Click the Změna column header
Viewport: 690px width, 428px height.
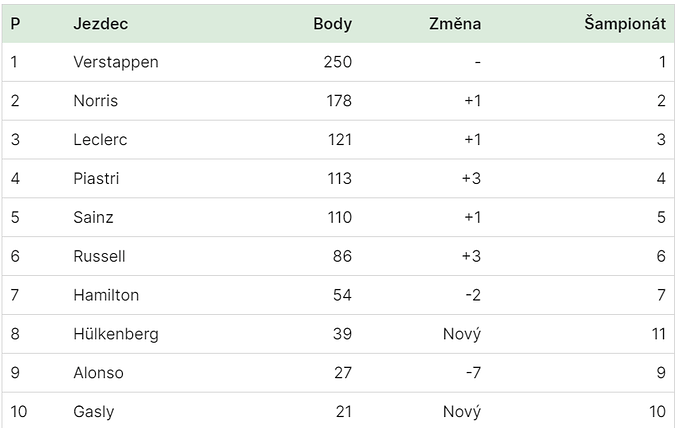tap(455, 24)
